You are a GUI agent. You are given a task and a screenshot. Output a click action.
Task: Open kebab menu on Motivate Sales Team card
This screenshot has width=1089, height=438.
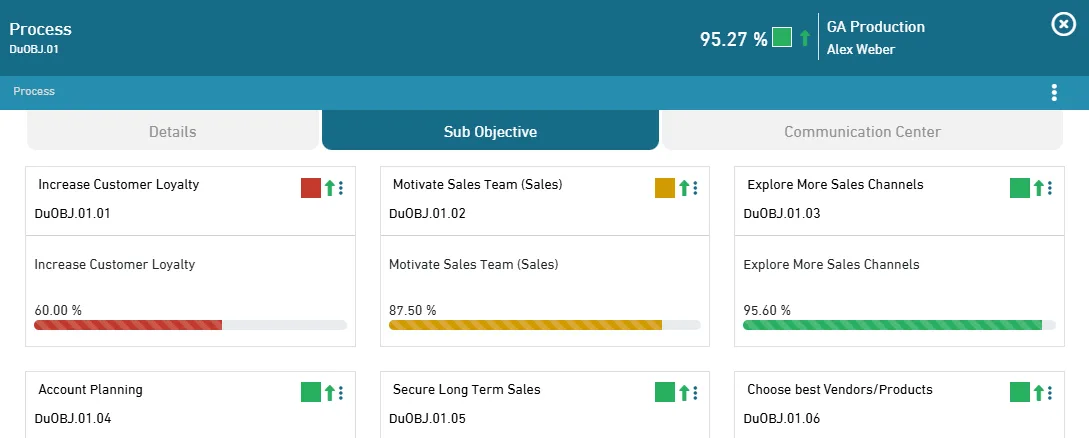(x=695, y=188)
